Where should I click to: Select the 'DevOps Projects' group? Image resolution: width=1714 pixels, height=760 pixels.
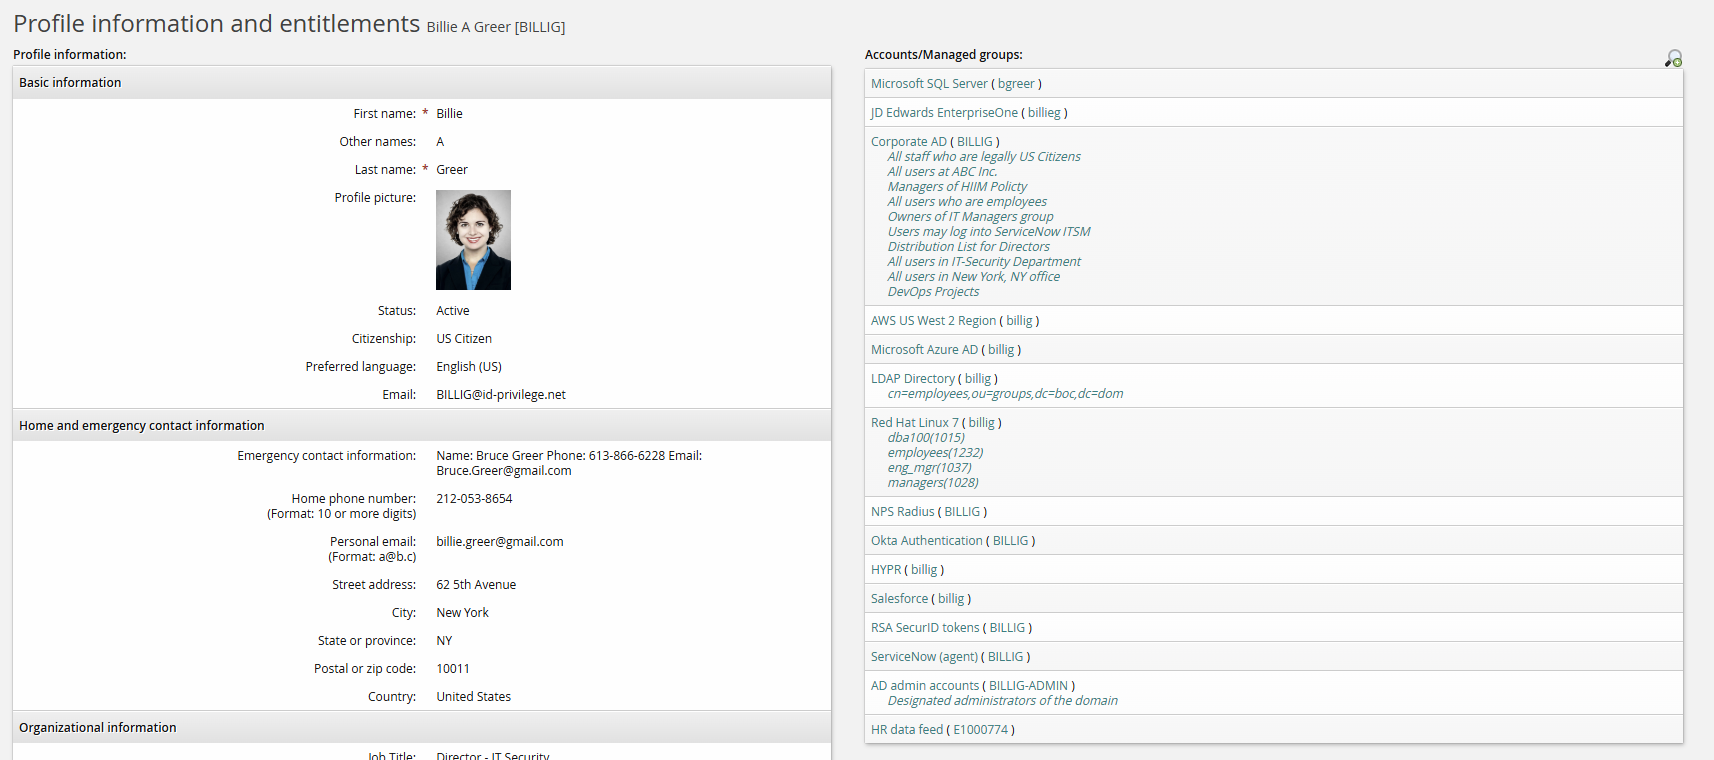(x=933, y=292)
